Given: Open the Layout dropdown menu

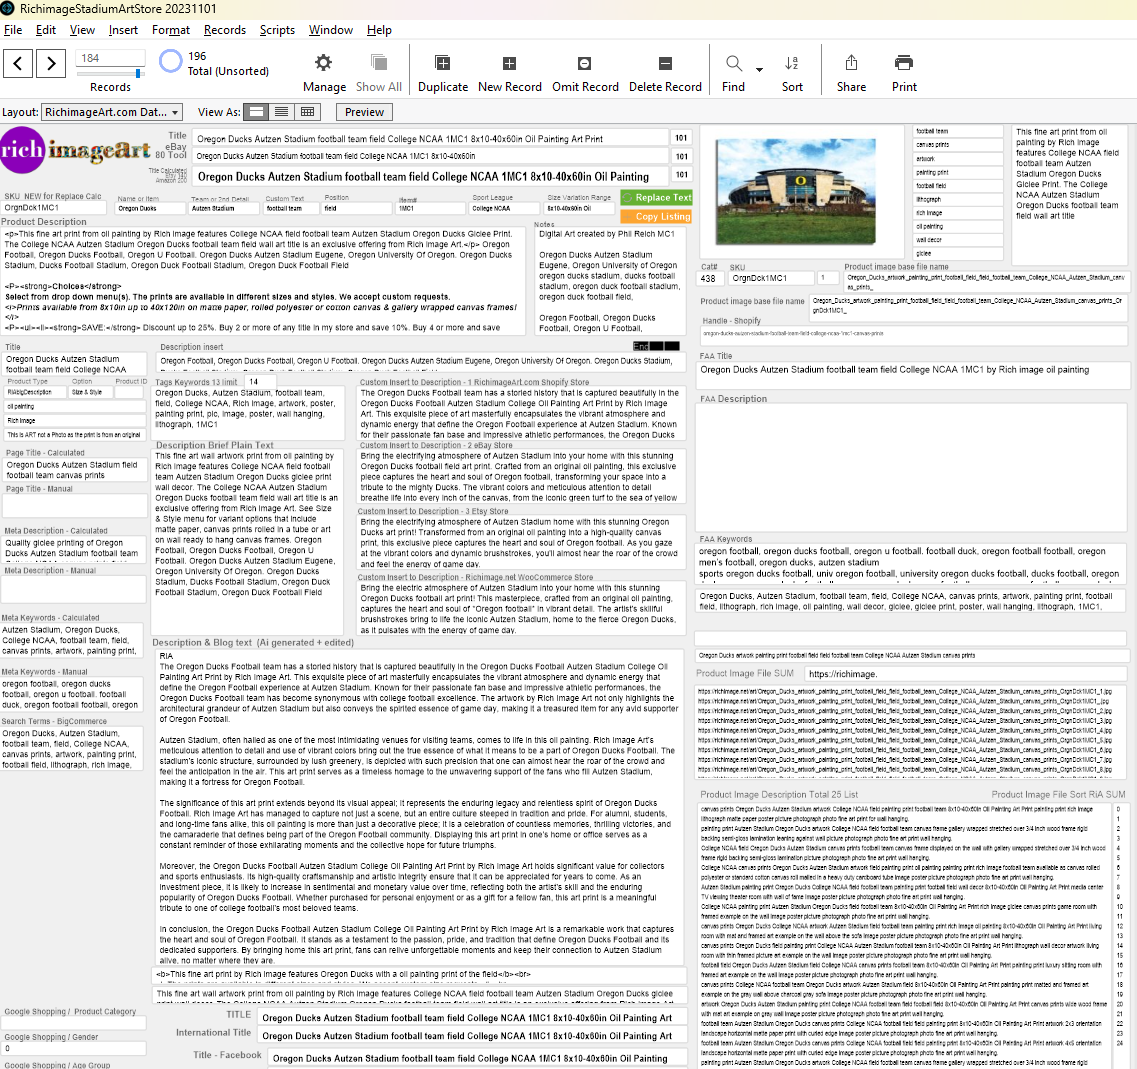Looking at the screenshot, I should click(112, 112).
